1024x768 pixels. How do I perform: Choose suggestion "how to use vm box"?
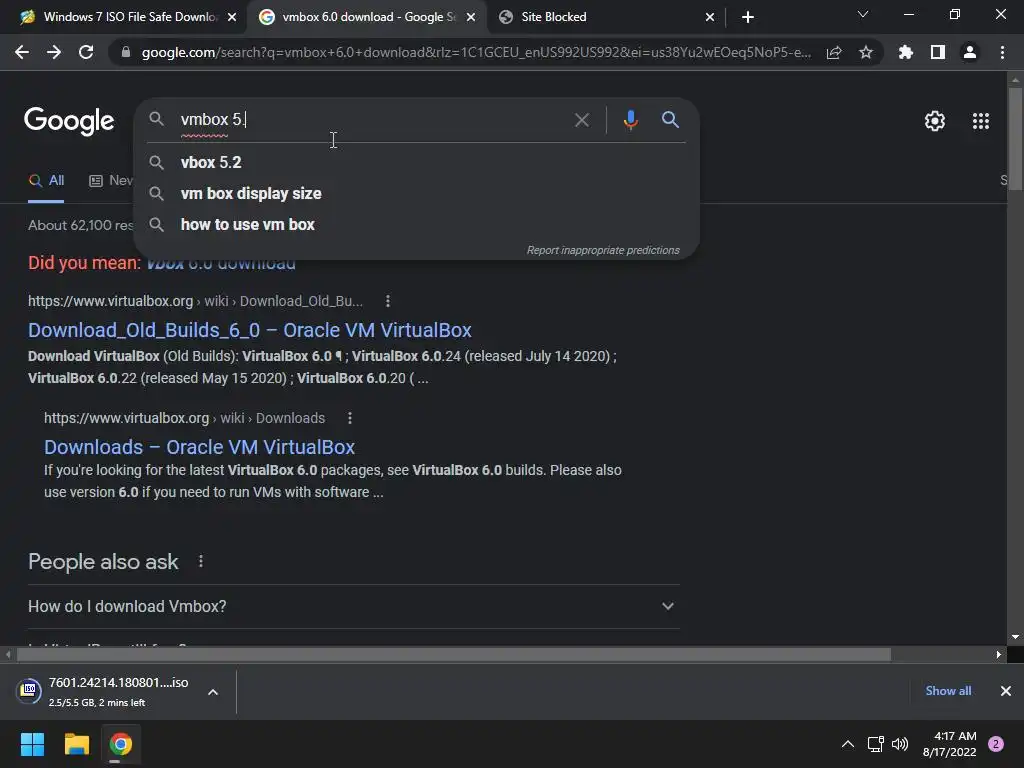point(416,225)
